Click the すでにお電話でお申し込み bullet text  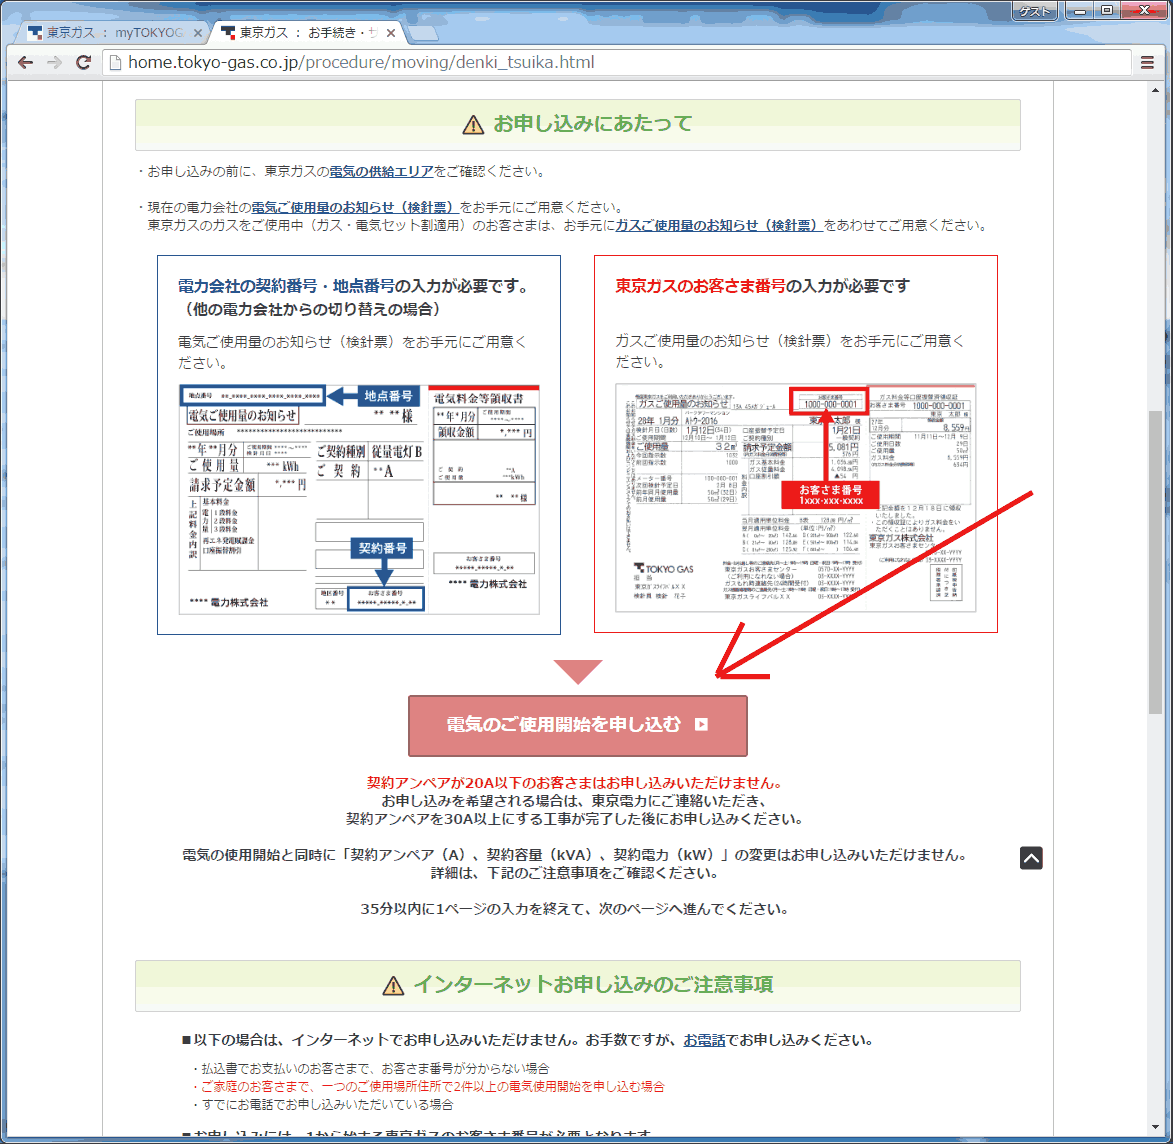click(x=322, y=1104)
